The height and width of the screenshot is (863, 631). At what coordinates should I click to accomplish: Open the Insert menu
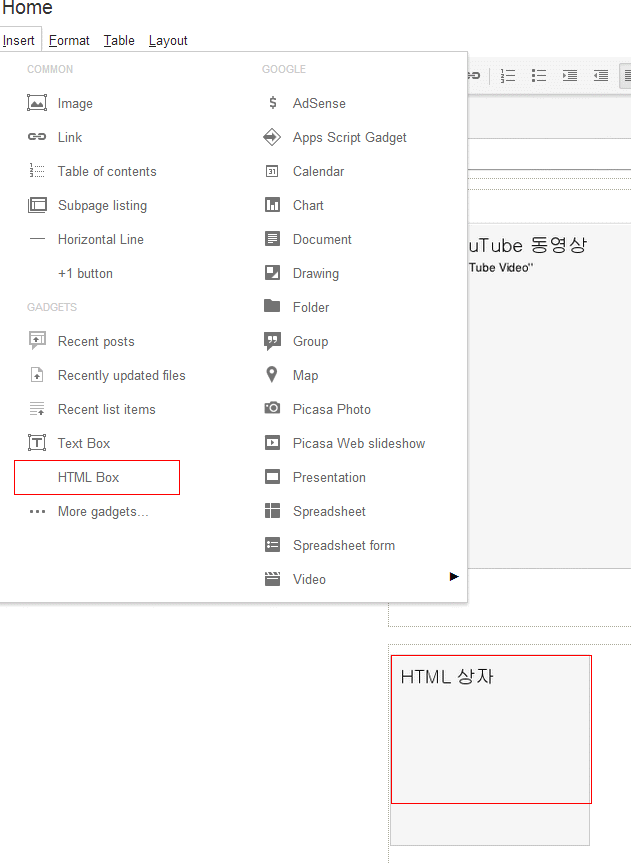click(19, 41)
